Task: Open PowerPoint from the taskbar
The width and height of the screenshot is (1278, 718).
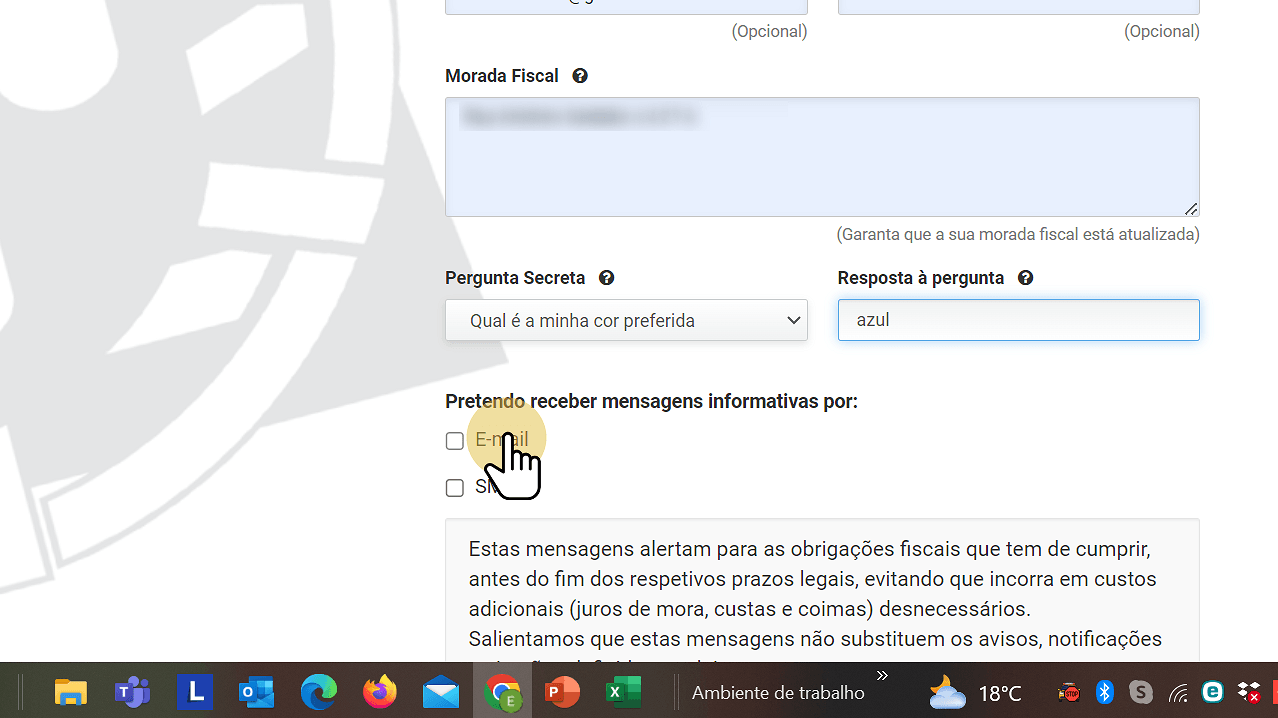Action: tap(563, 692)
